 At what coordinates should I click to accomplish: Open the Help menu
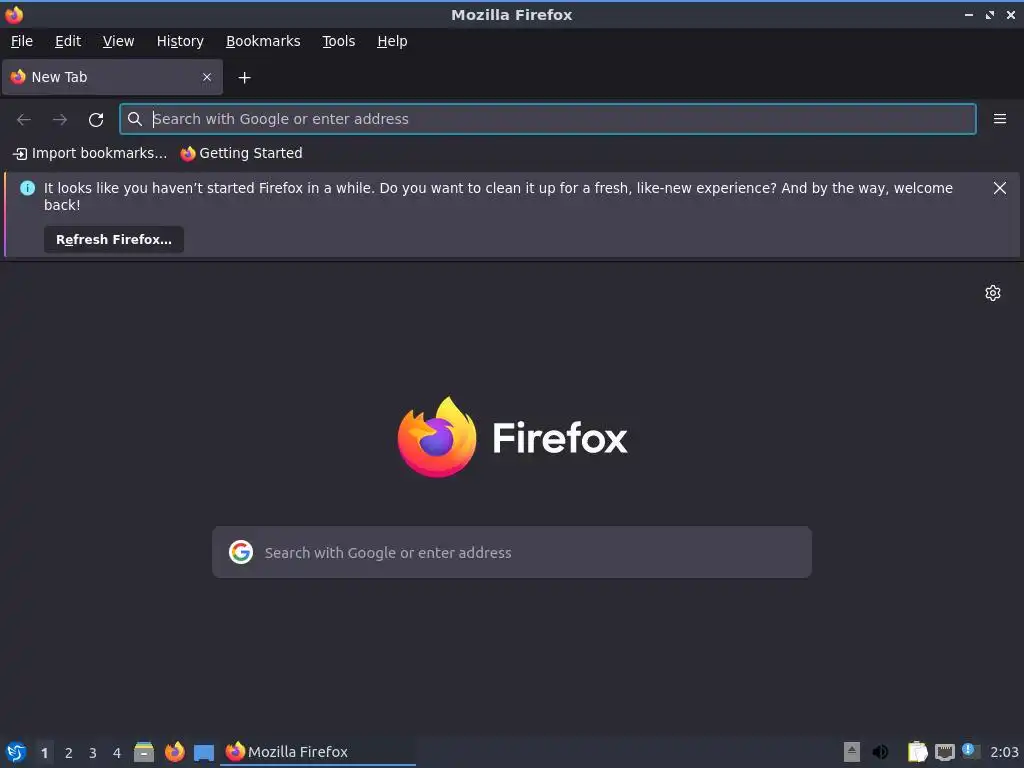pyautogui.click(x=392, y=41)
